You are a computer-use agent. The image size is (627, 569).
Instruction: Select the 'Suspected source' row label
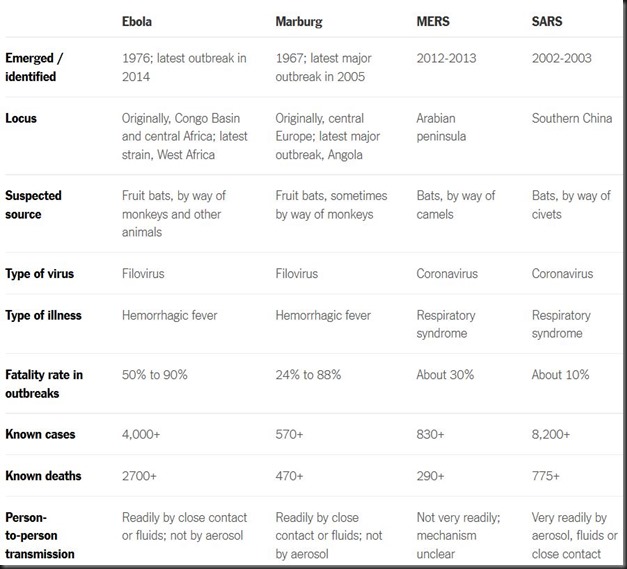coord(33,205)
